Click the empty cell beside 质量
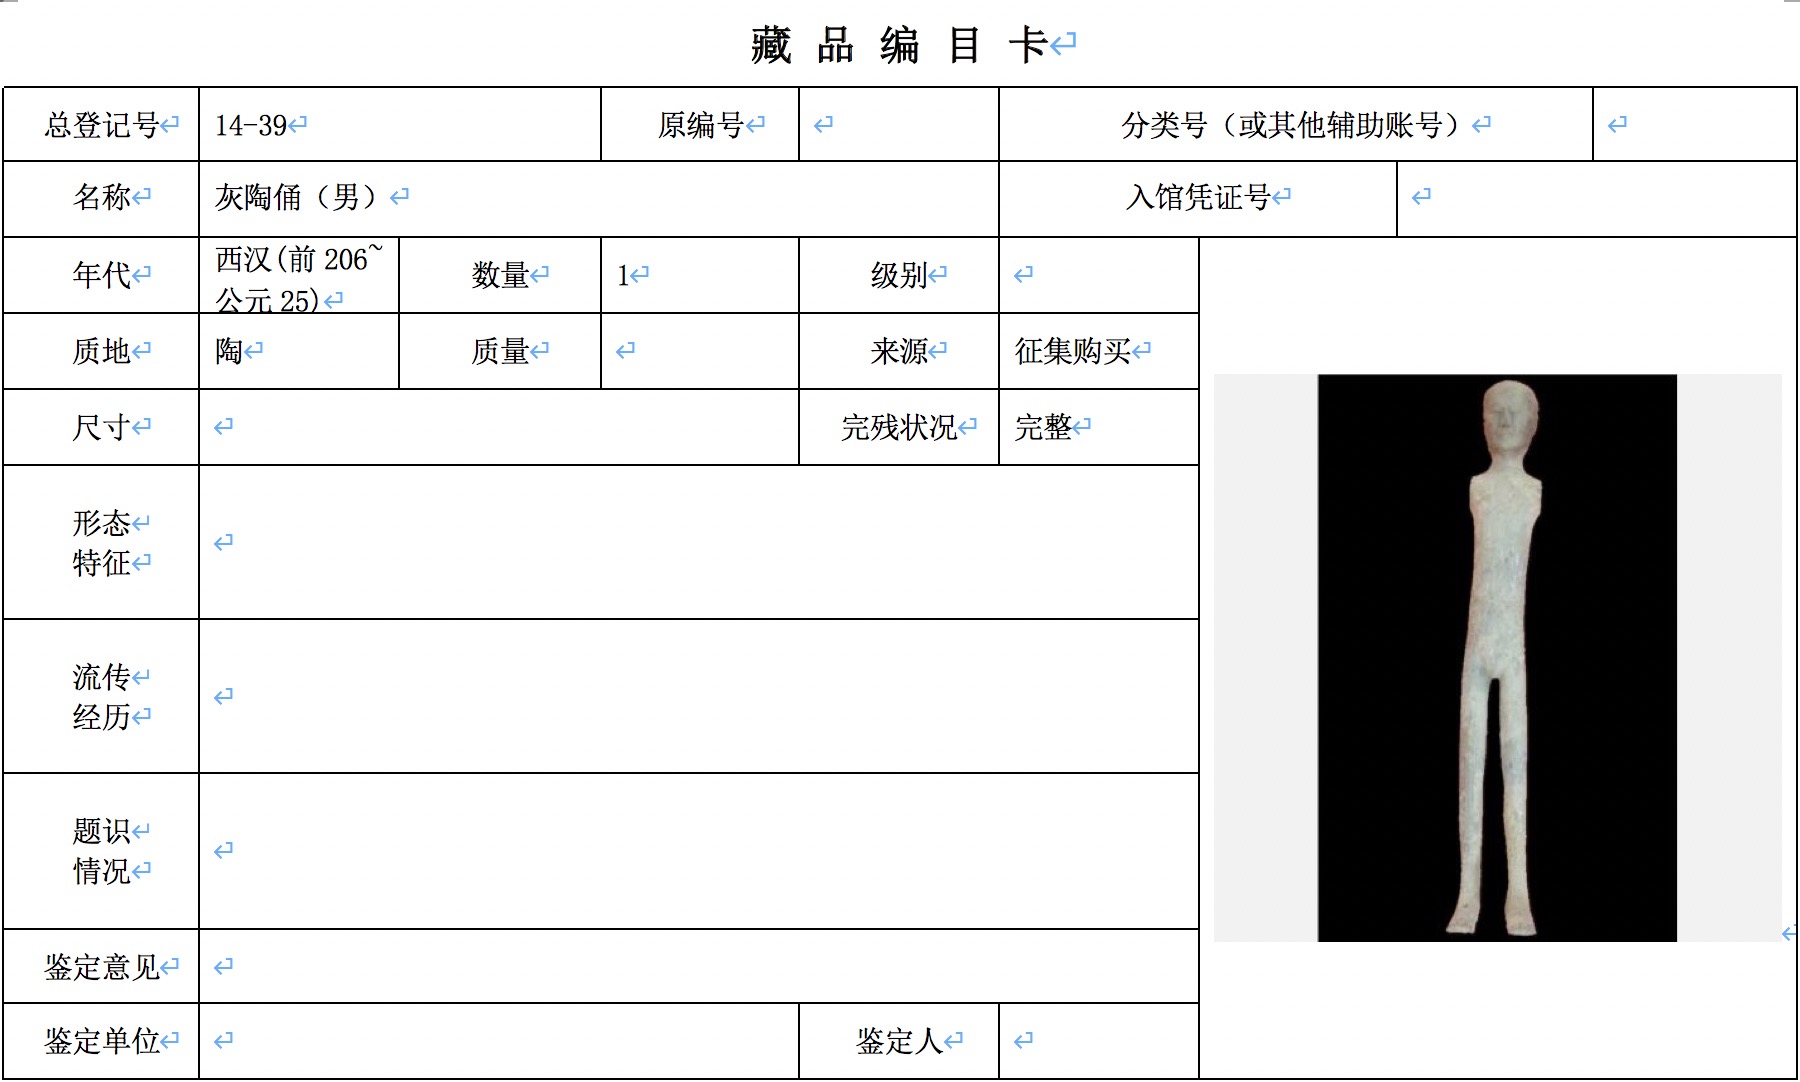The height and width of the screenshot is (1082, 1800). click(700, 351)
